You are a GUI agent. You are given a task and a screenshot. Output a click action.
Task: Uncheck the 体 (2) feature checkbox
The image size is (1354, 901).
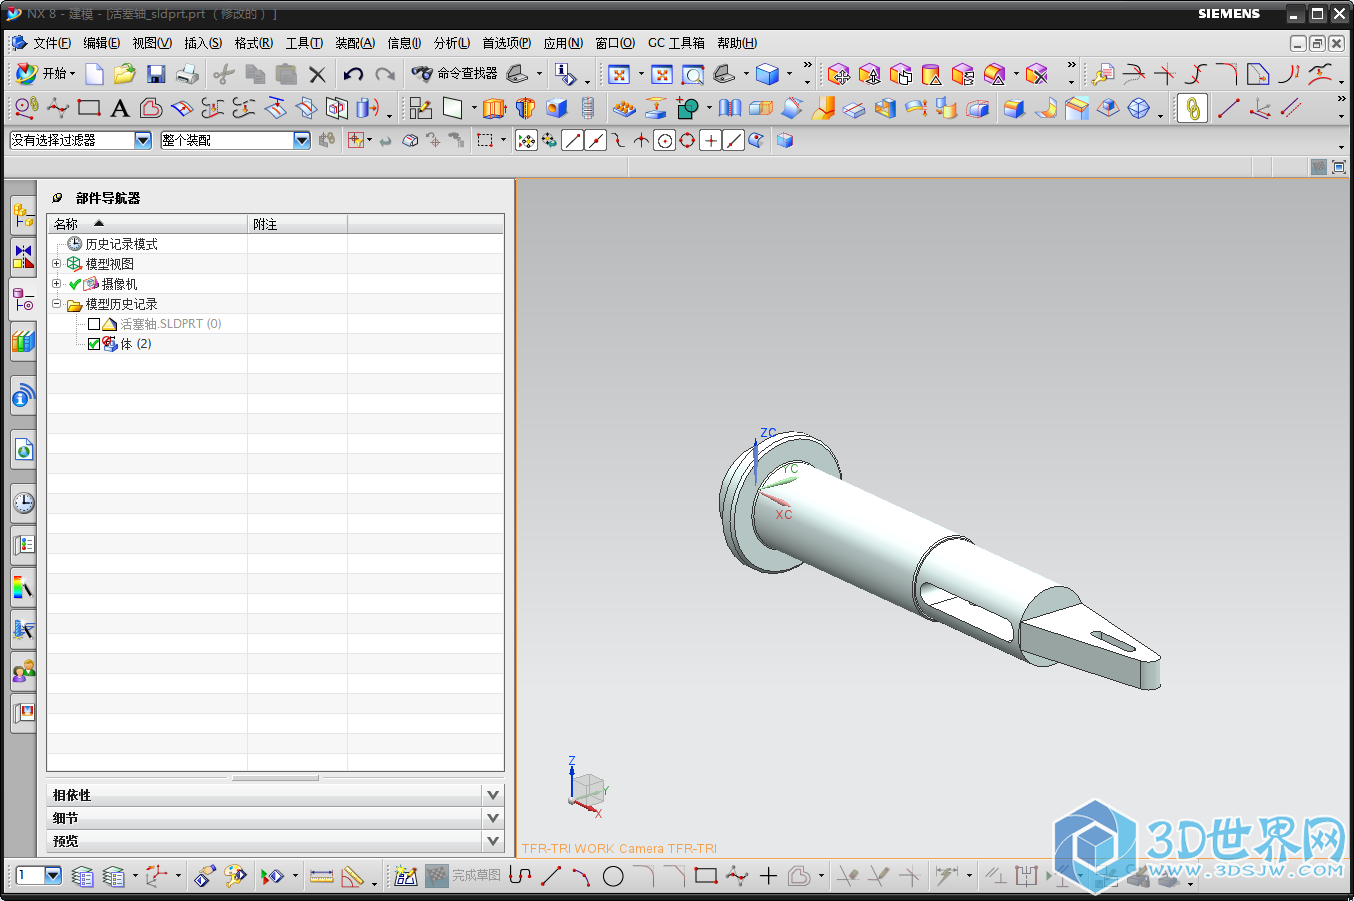[94, 344]
